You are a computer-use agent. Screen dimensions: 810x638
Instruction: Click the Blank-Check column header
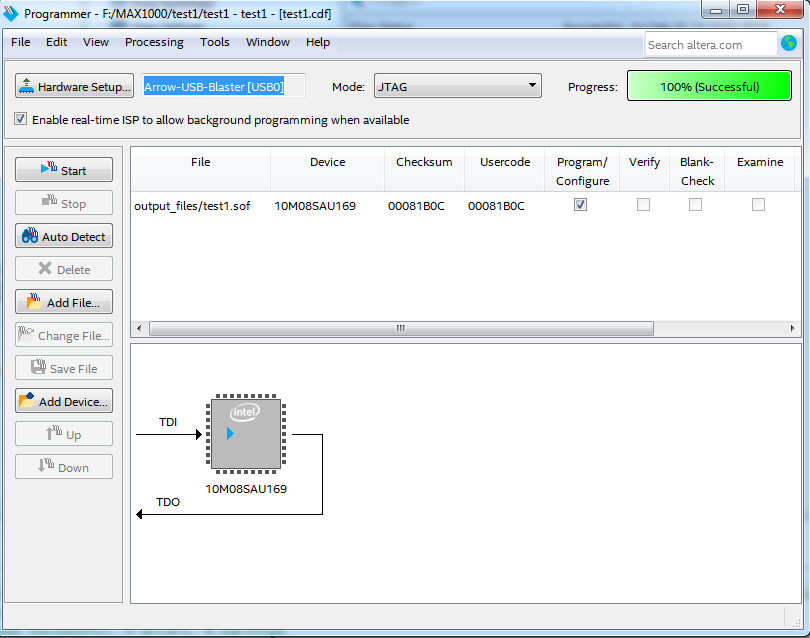click(x=697, y=170)
